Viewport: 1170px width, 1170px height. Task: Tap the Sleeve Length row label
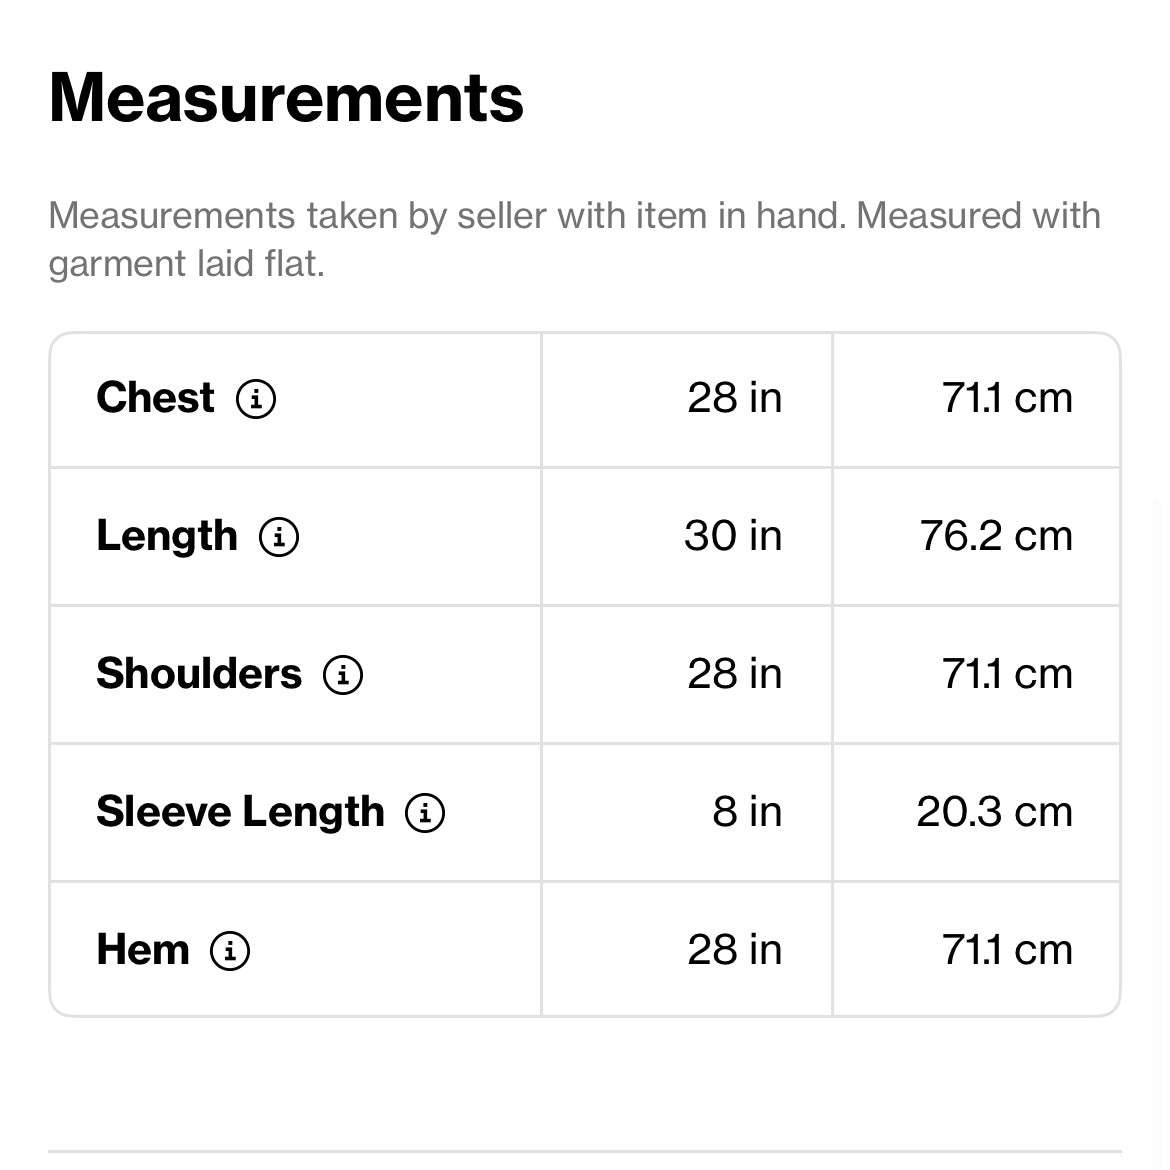point(240,812)
